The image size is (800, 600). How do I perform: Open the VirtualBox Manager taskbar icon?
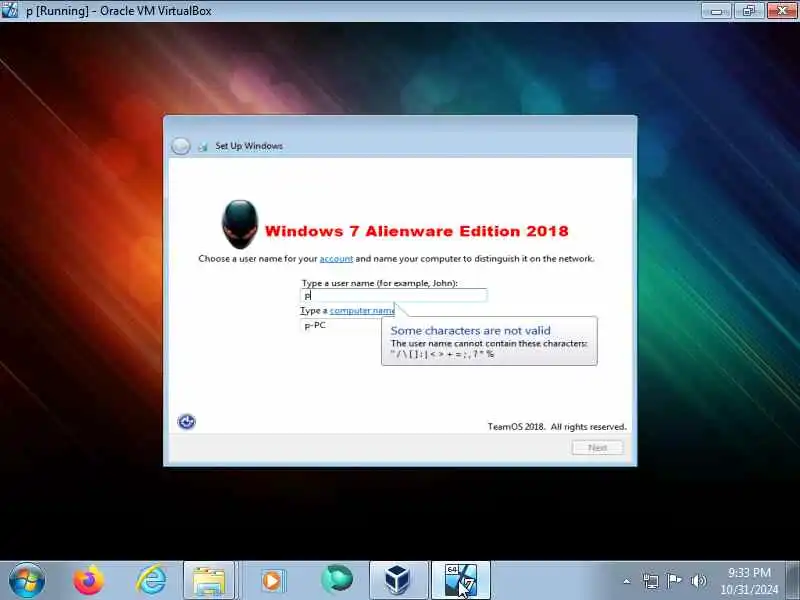coord(397,581)
